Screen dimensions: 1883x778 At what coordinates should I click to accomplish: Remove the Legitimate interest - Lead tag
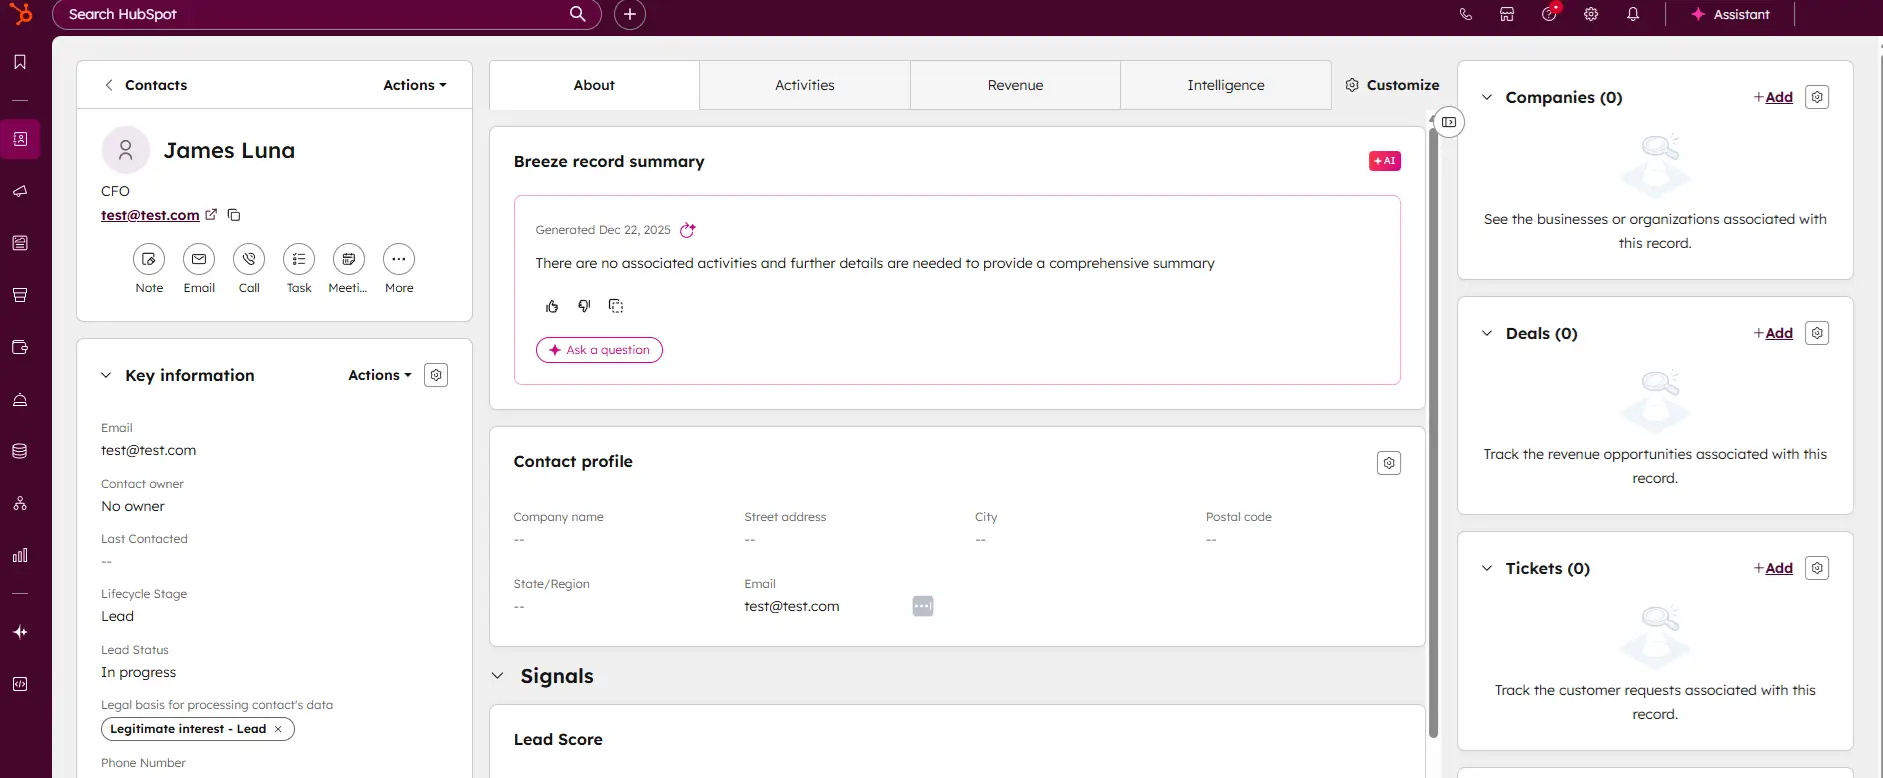278,729
